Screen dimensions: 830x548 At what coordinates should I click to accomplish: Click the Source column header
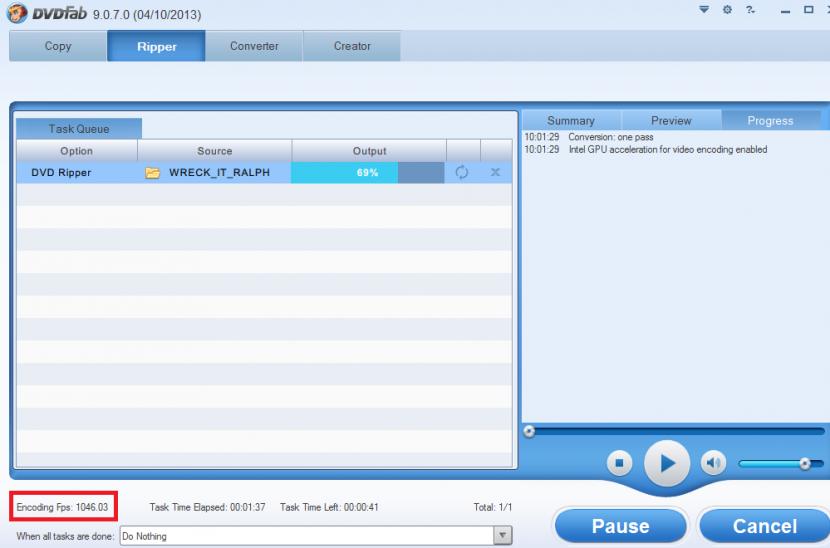[214, 151]
